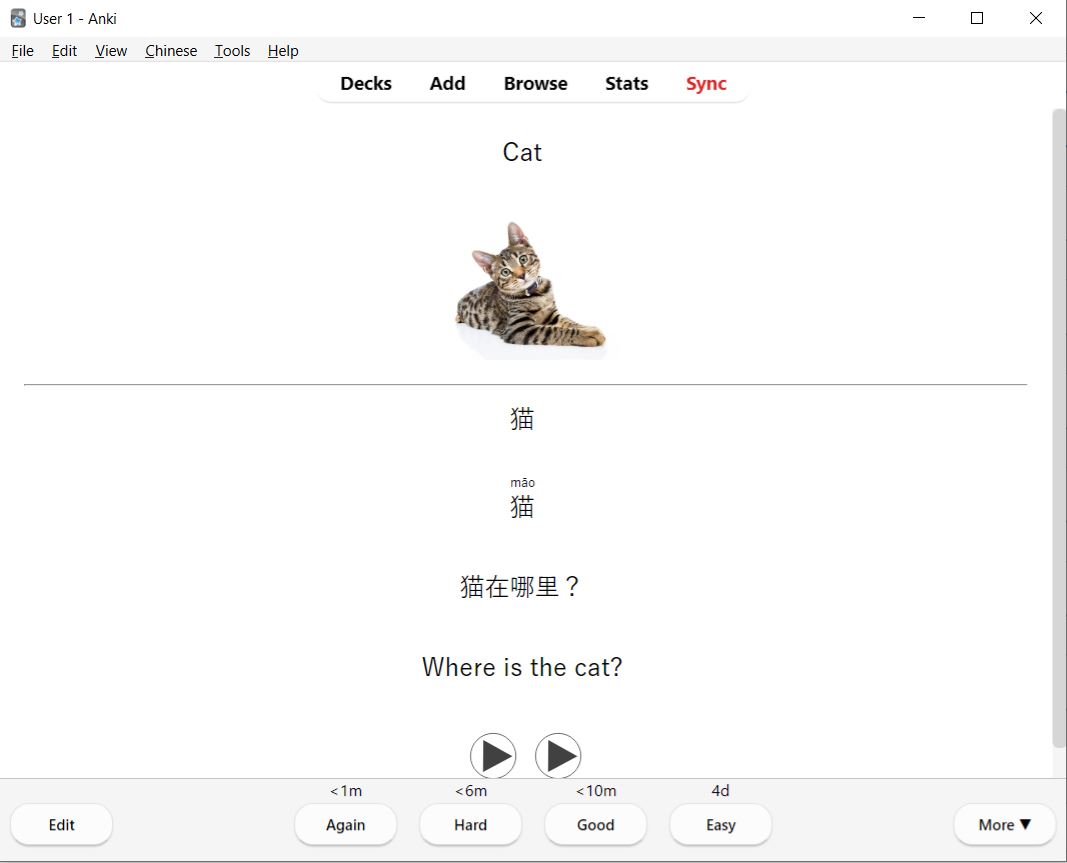Viewport: 1067px width, 863px height.
Task: Minimize the Anki window
Action: 919,18
